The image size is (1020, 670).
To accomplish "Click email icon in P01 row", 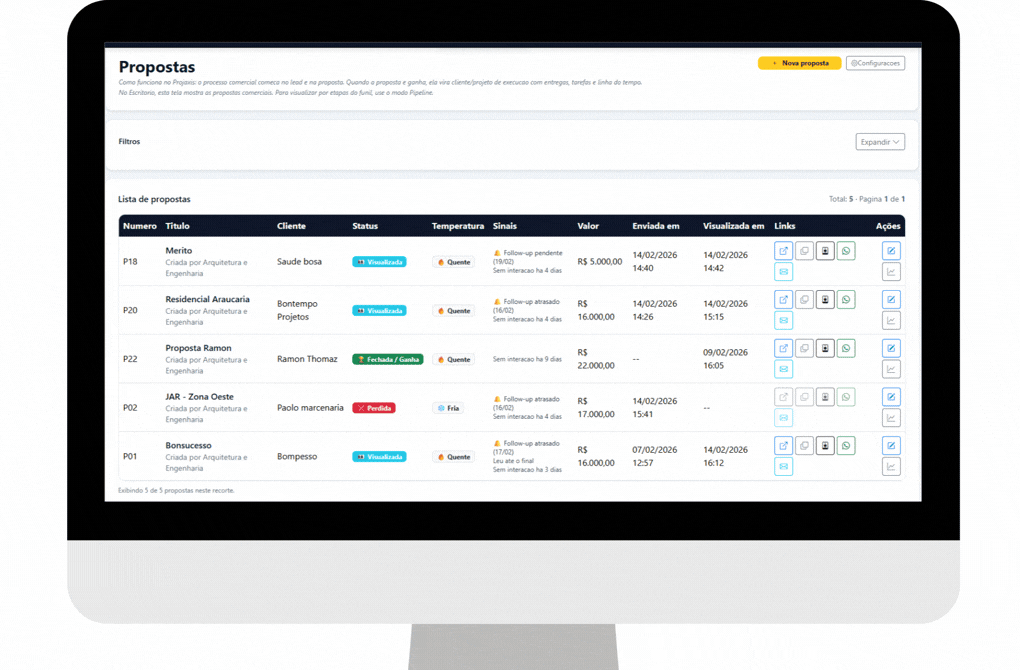I will tap(783, 467).
